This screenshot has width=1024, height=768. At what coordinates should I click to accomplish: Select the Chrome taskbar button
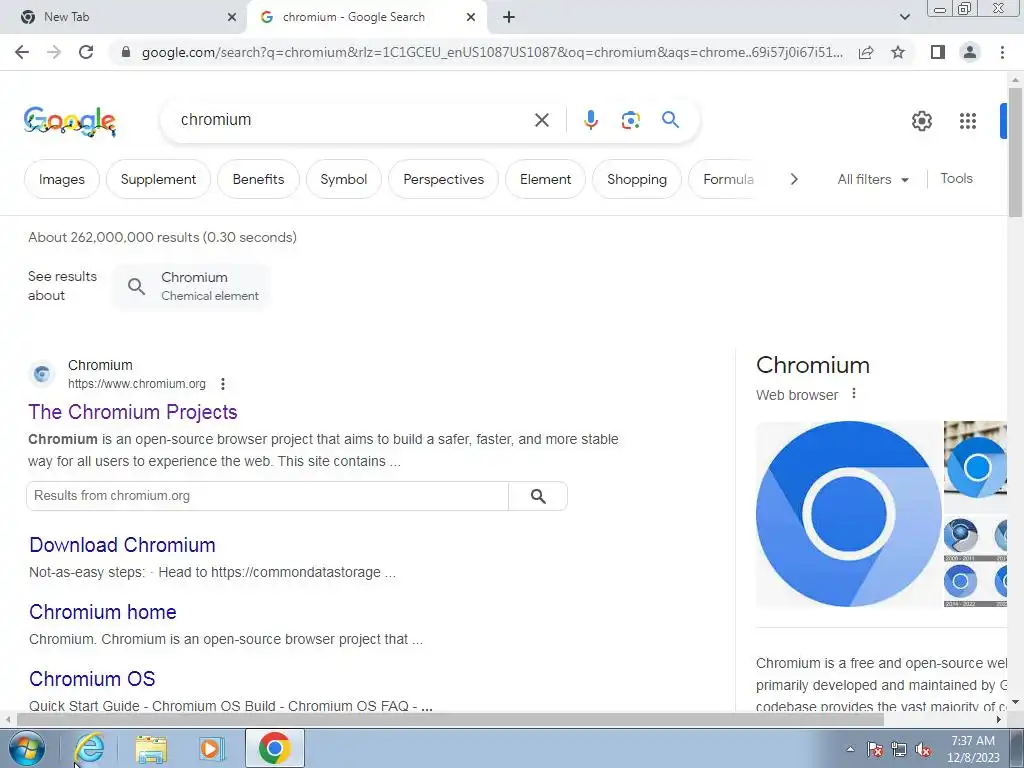pos(275,748)
